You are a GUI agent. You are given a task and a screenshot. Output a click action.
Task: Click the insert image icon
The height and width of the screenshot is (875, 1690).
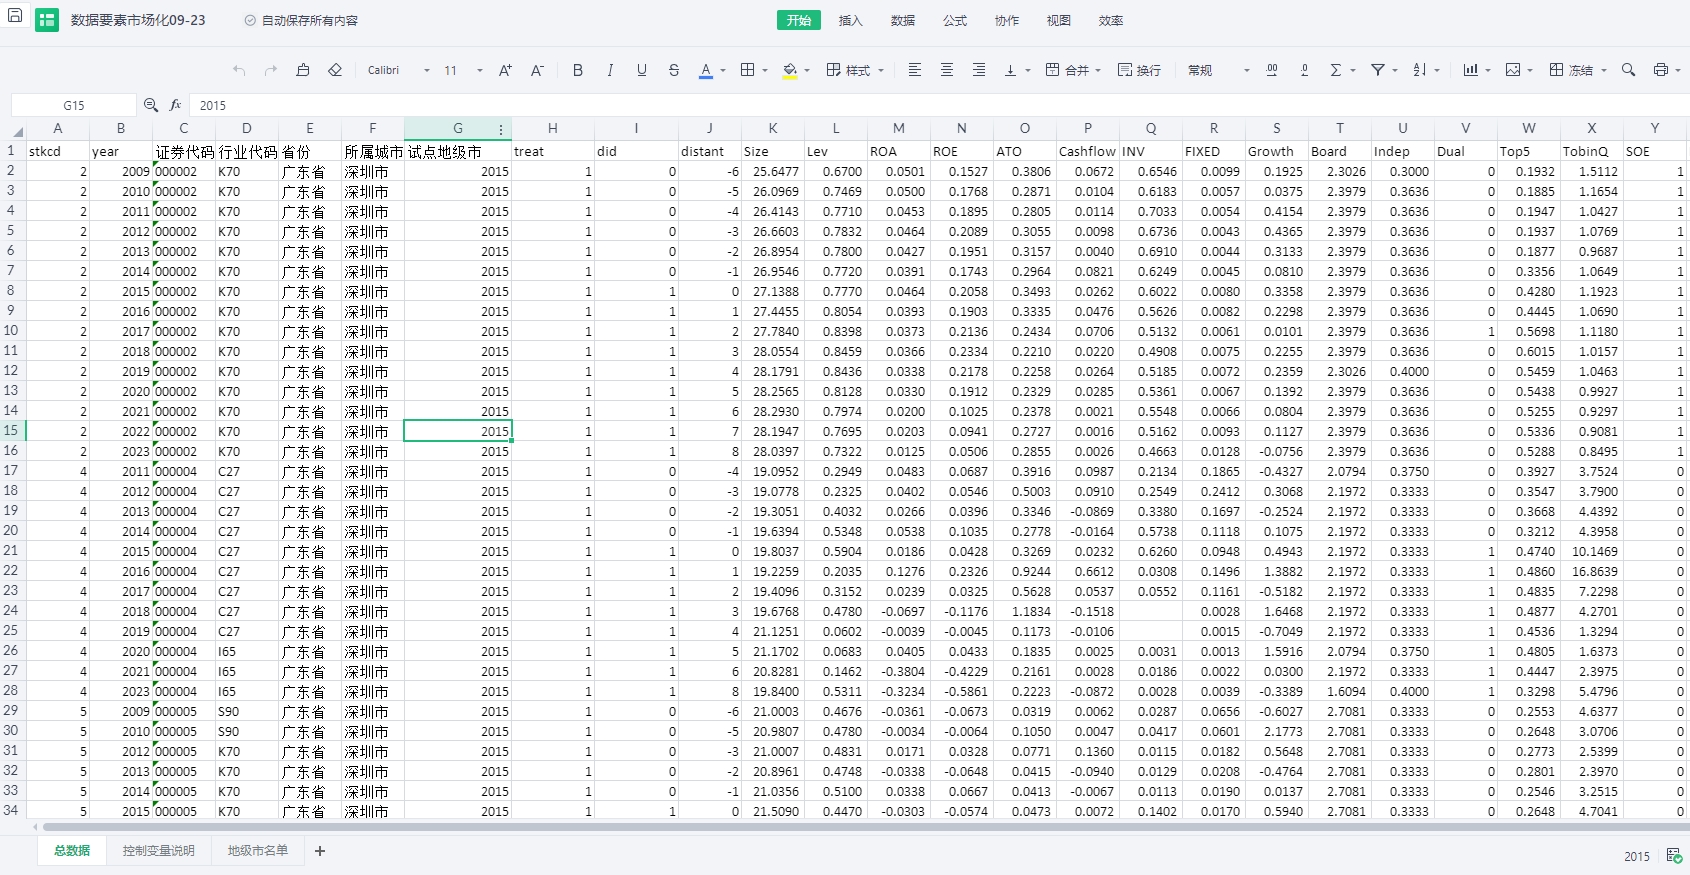coord(1513,70)
